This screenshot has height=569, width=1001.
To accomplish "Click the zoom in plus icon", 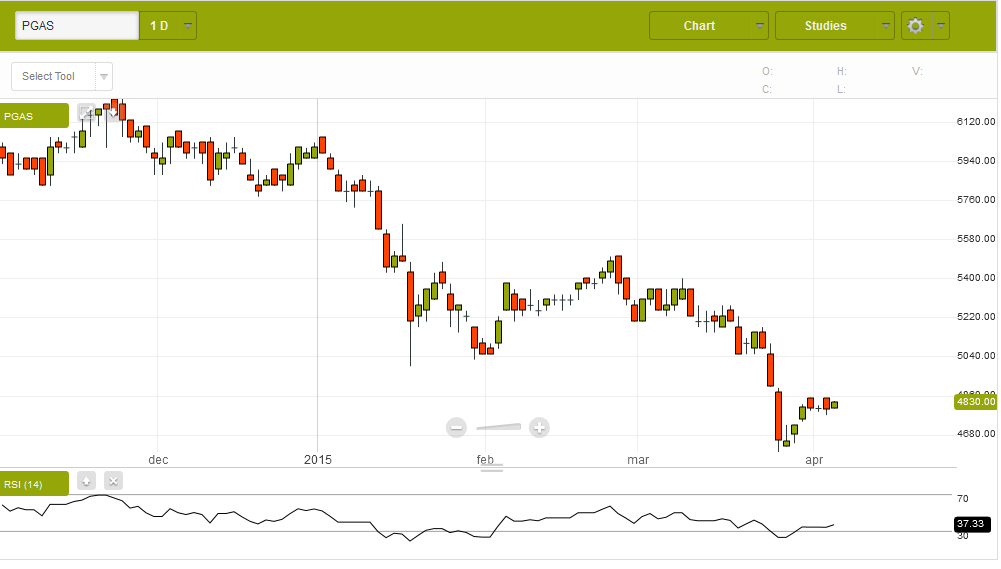I will point(539,428).
